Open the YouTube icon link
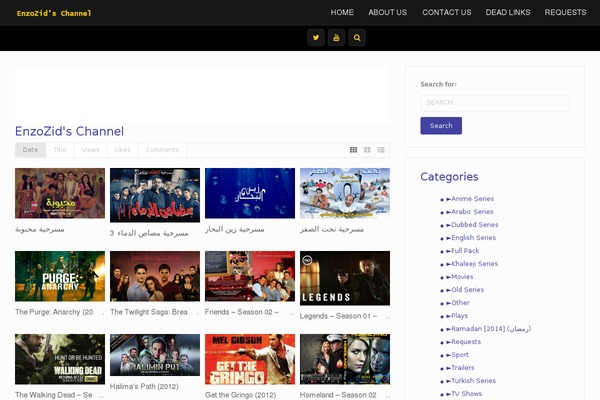The height and width of the screenshot is (400, 600). (x=336, y=38)
